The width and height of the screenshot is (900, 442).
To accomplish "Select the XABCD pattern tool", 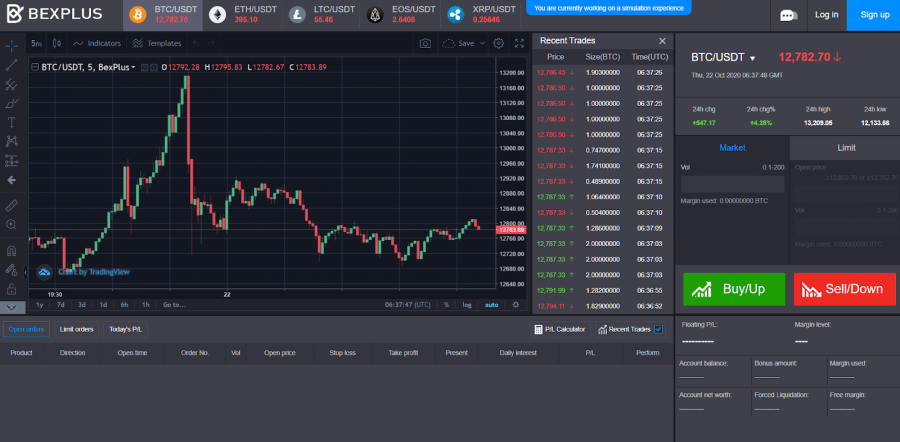I will pyautogui.click(x=11, y=141).
